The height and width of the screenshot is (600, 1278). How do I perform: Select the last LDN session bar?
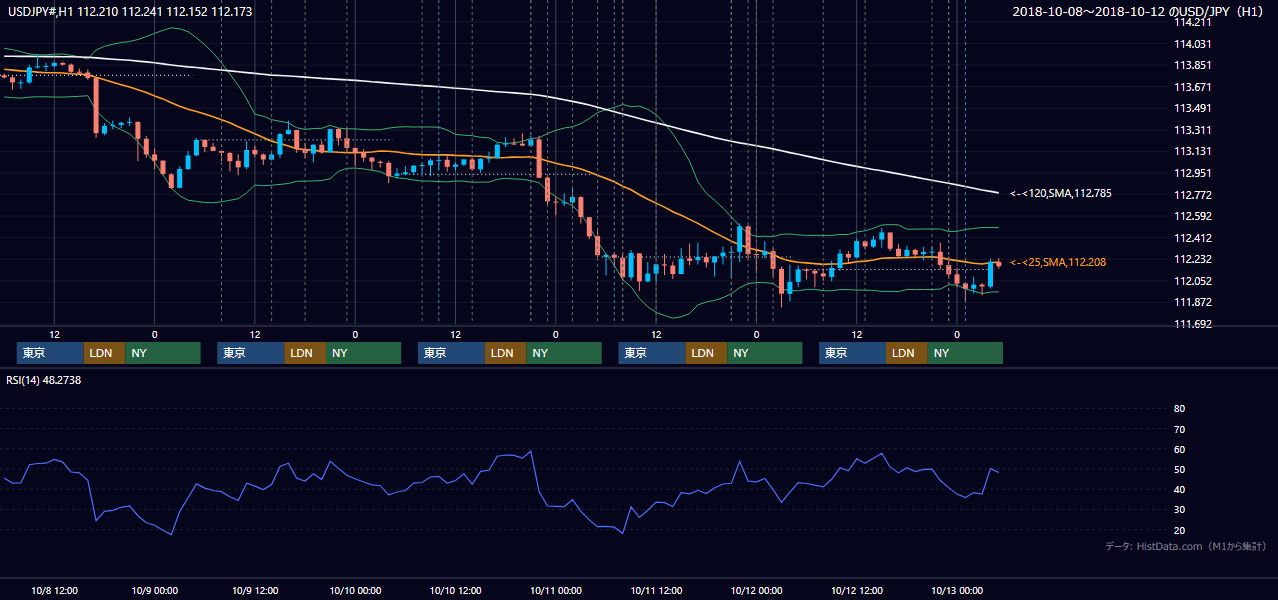coord(907,353)
